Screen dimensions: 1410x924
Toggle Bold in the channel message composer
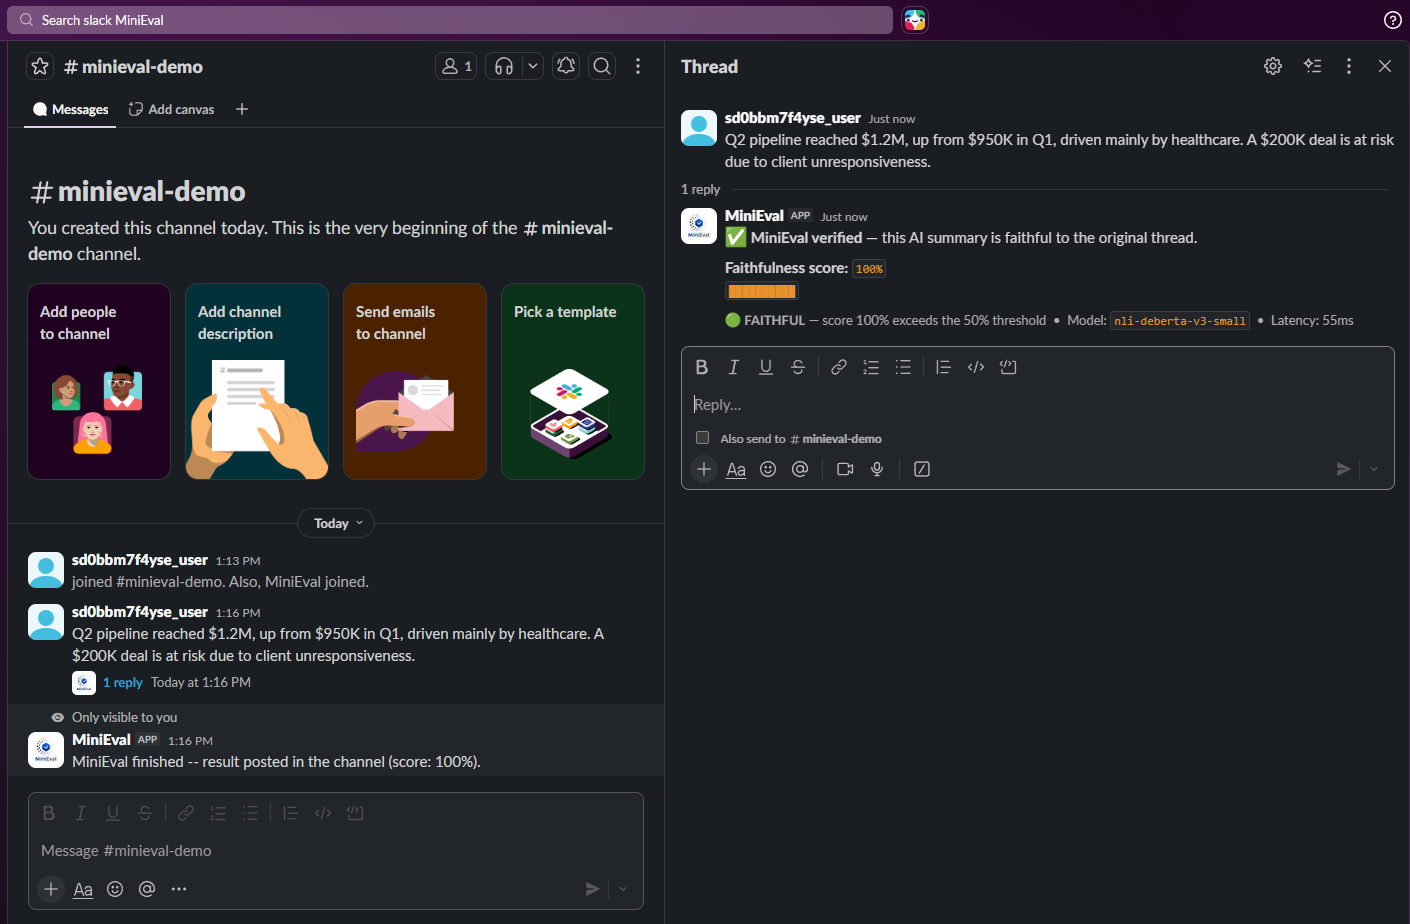click(x=49, y=813)
